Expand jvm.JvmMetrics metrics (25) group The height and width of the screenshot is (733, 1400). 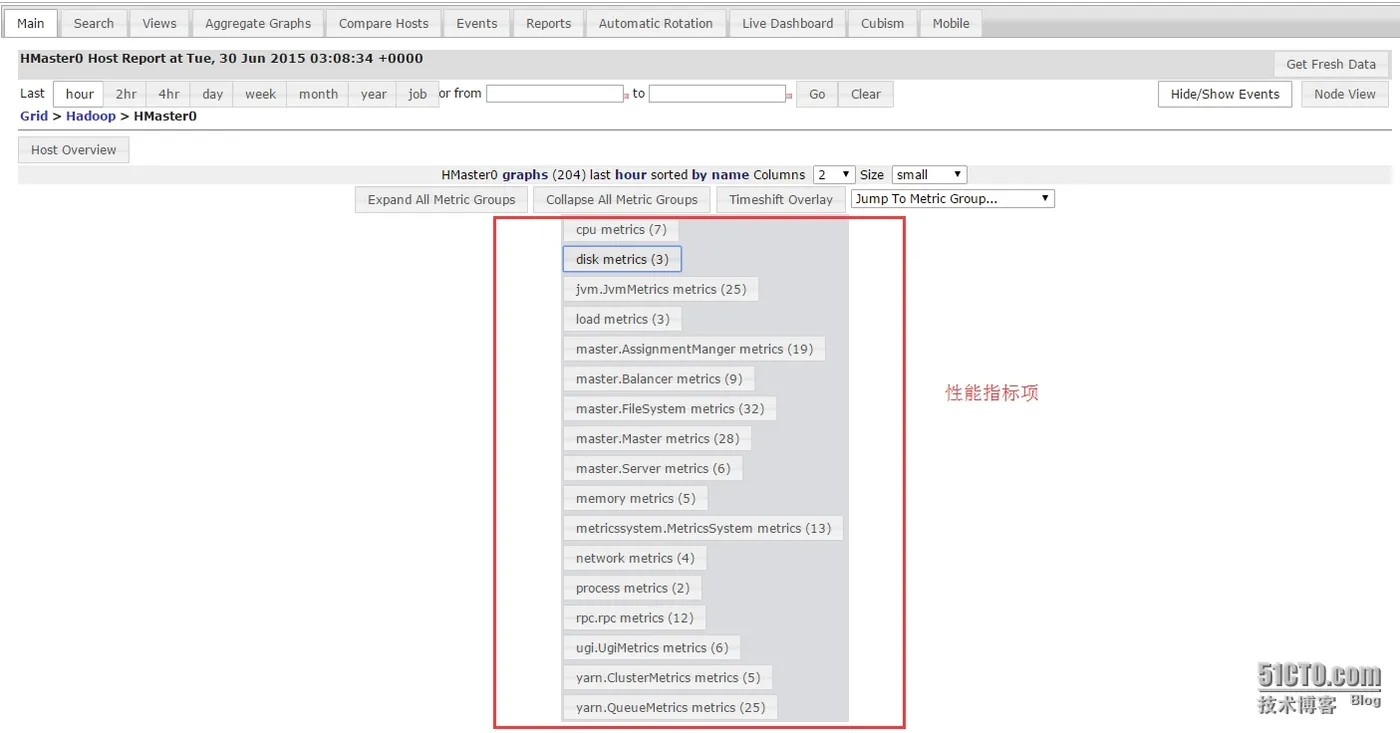661,289
